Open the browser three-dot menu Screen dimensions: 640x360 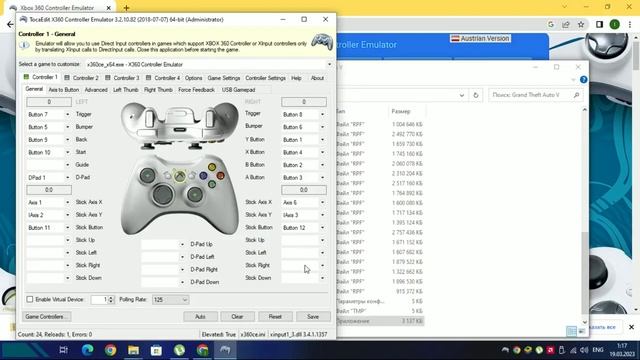pyautogui.click(x=630, y=24)
